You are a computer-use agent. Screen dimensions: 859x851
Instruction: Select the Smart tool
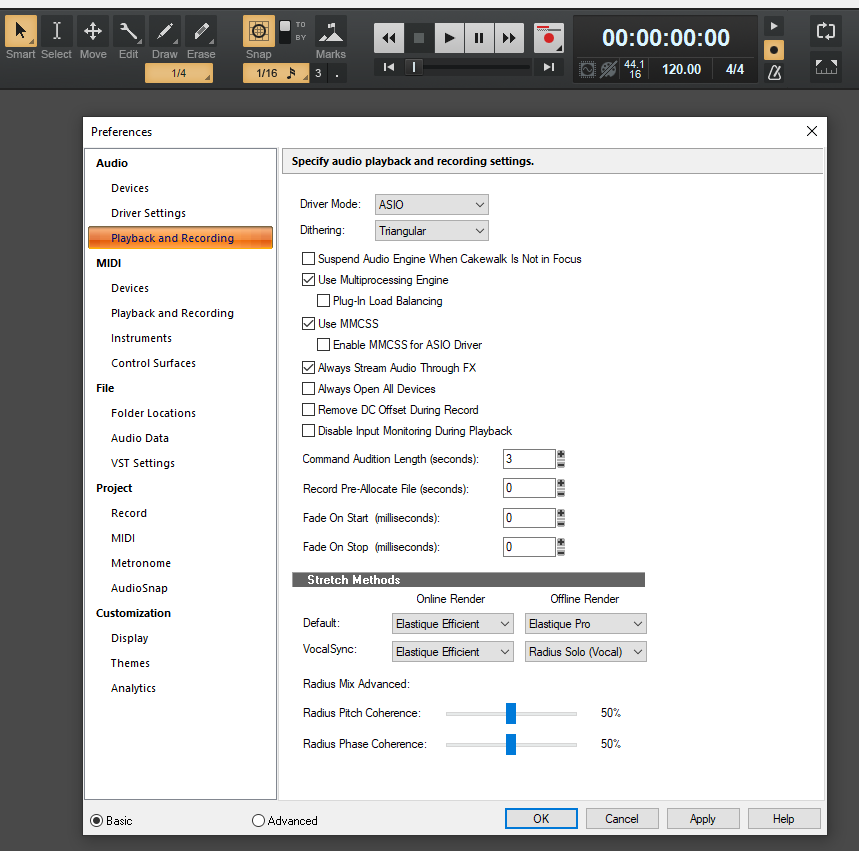[x=20, y=31]
